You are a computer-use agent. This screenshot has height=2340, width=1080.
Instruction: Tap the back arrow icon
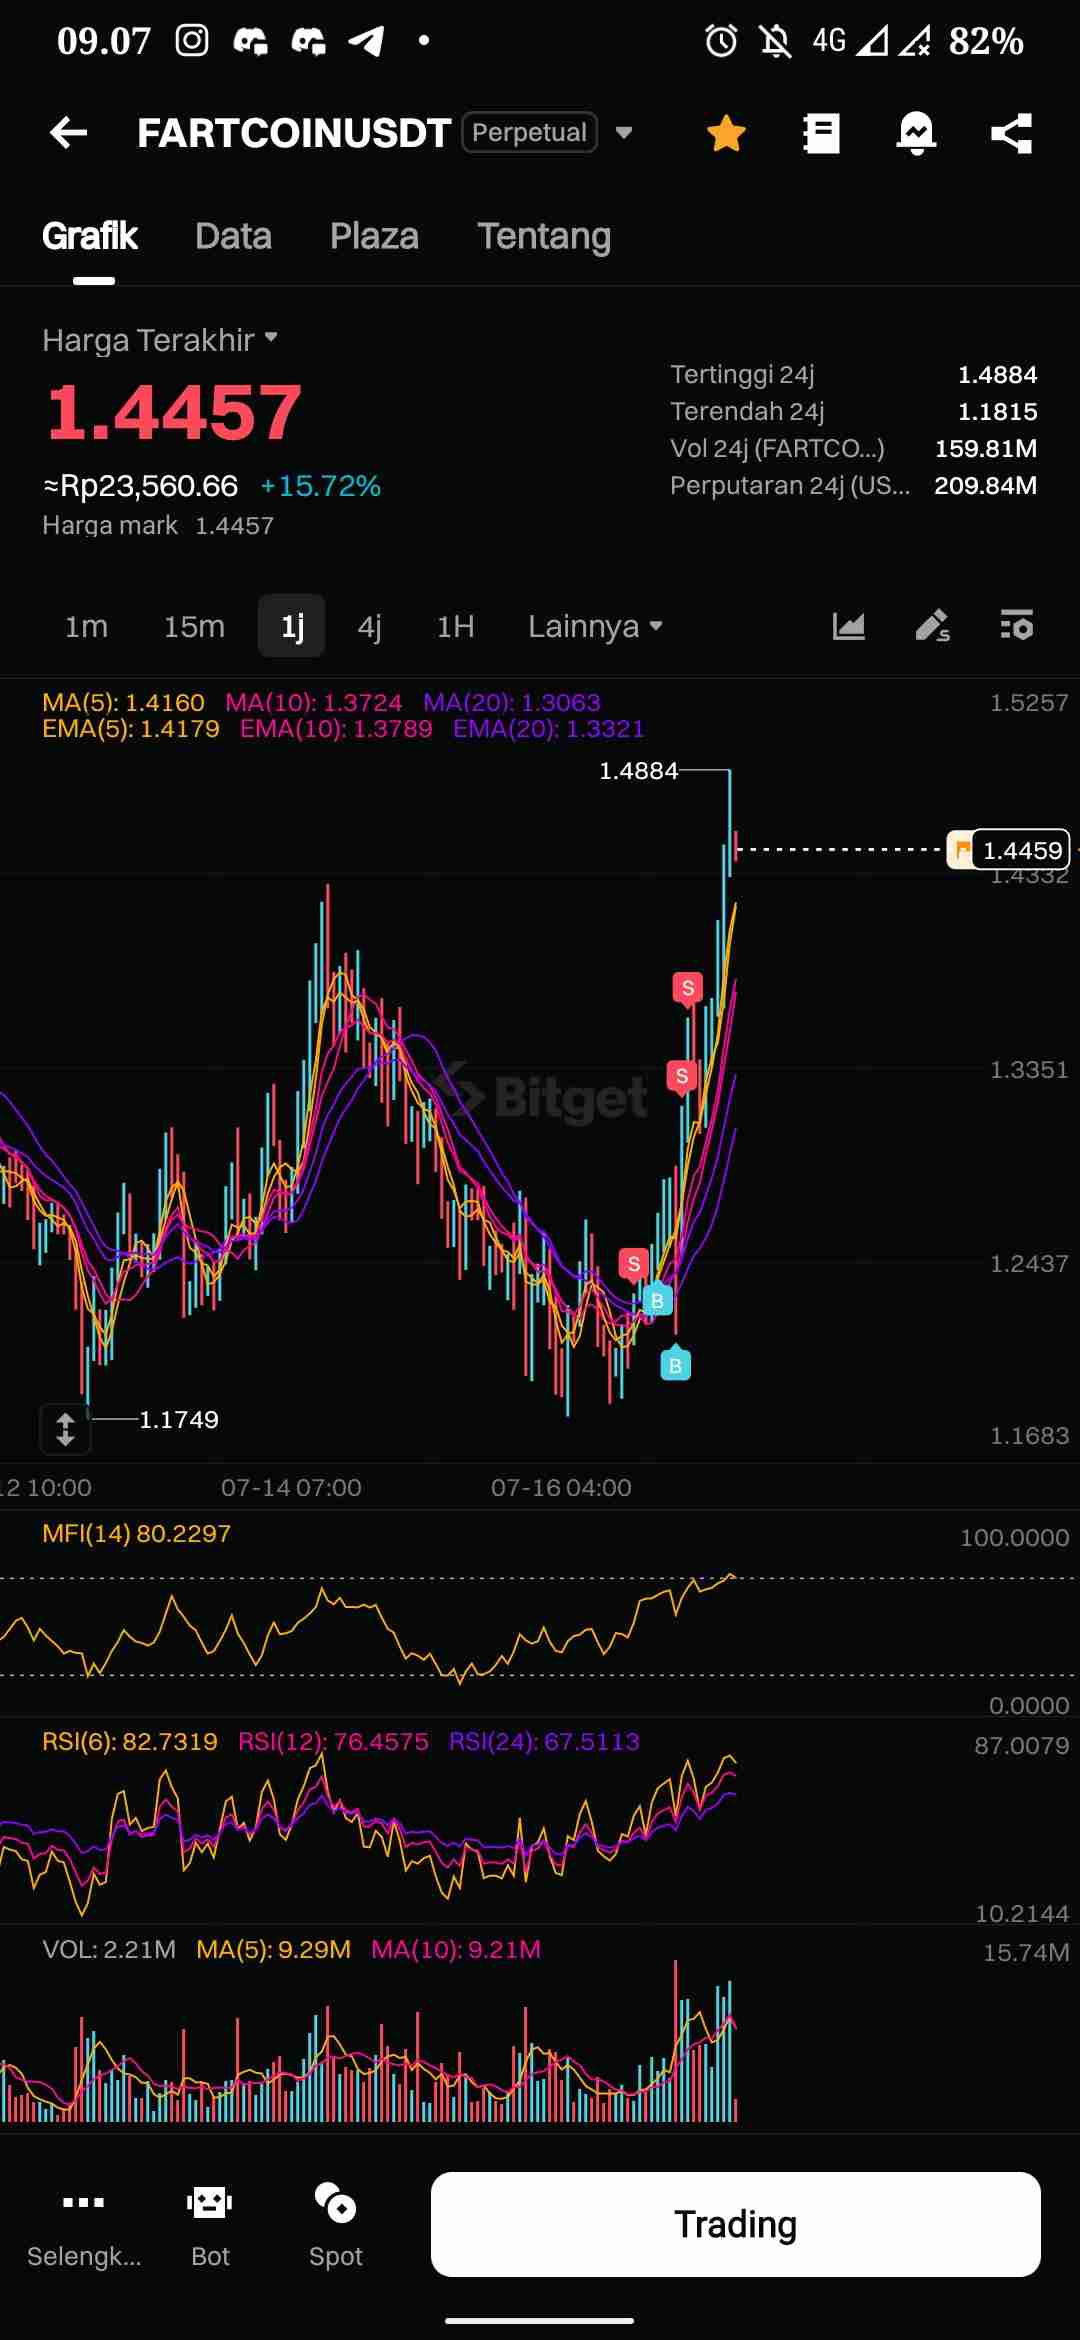coord(68,133)
